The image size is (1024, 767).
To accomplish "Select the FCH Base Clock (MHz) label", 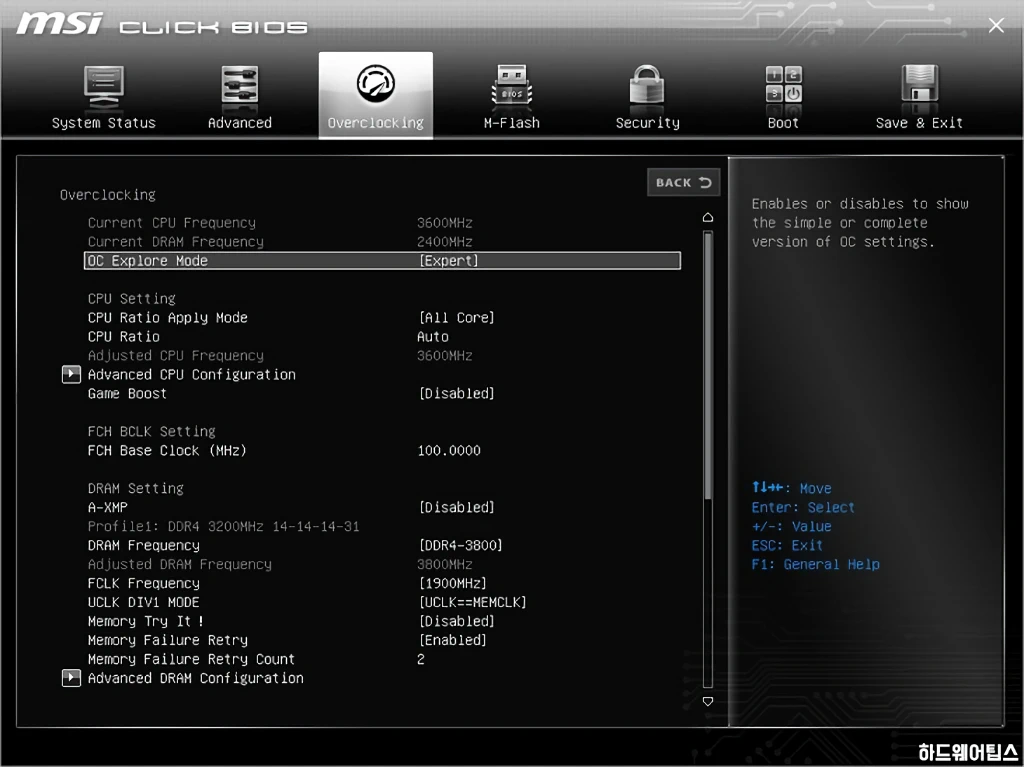I will click(167, 450).
